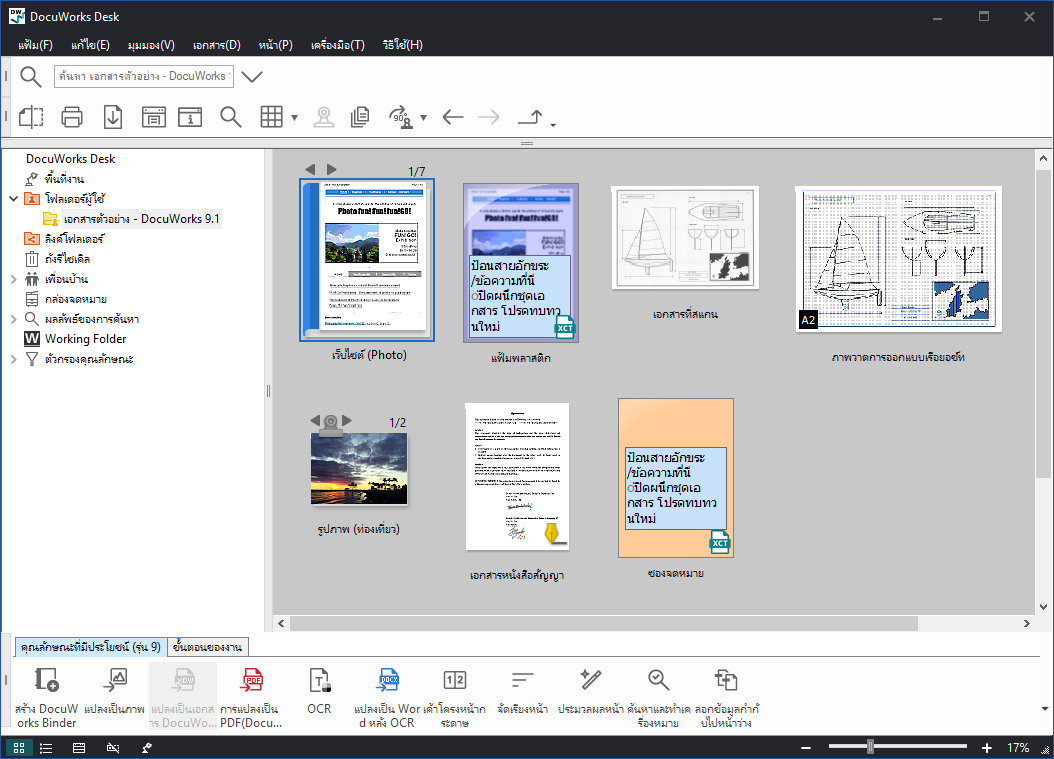Image resolution: width=1054 pixels, height=759 pixels.
Task: Click the convert to Word after OCR icon
Action: 388,681
